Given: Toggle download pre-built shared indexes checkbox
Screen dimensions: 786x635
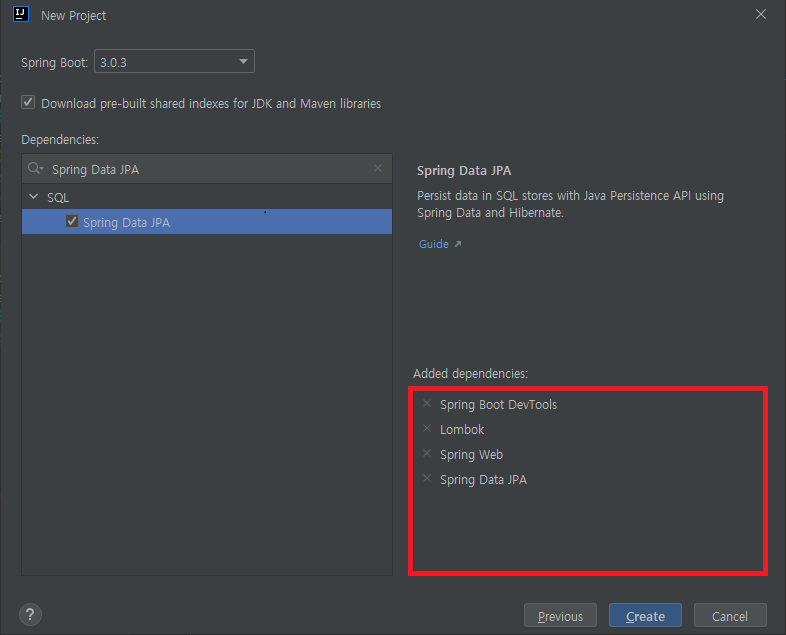Looking at the screenshot, I should pyautogui.click(x=28, y=103).
